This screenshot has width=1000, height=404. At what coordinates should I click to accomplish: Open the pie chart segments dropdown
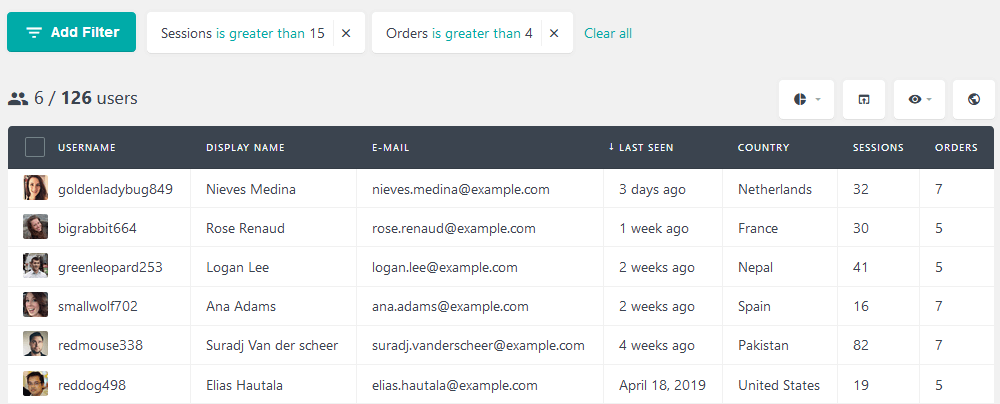806,99
